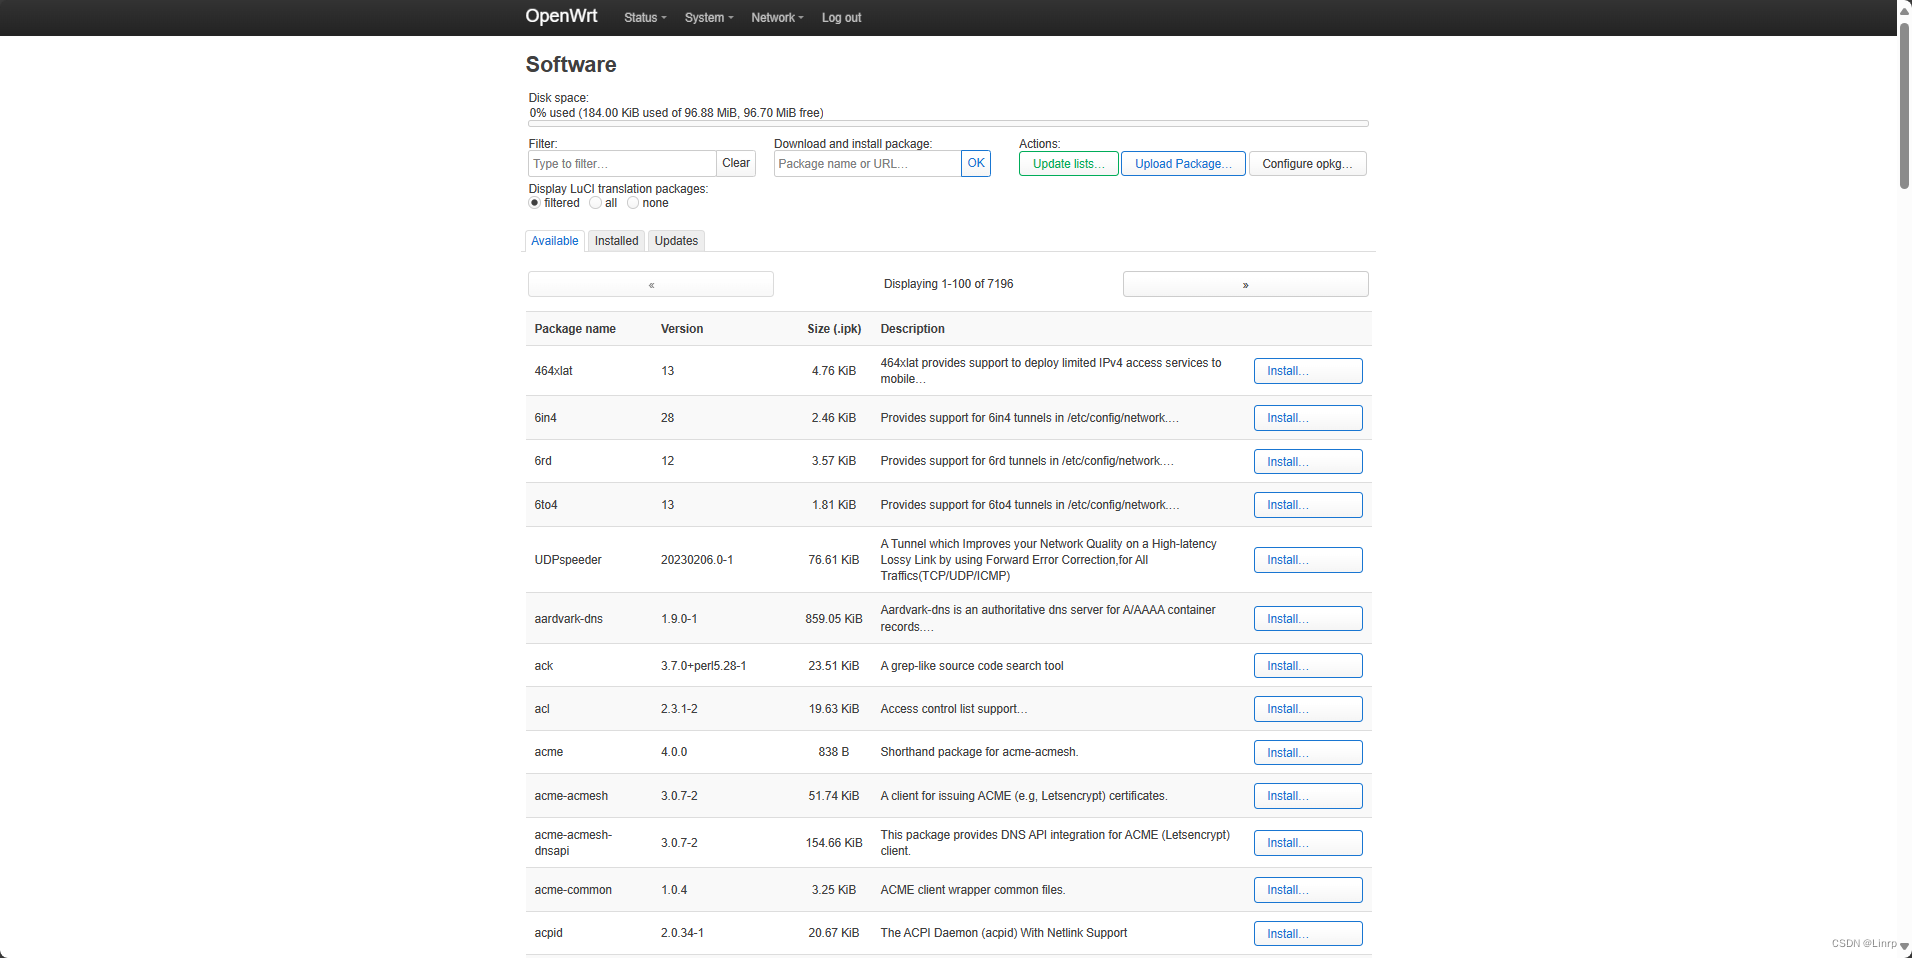Switch to the Available tab

(x=555, y=241)
